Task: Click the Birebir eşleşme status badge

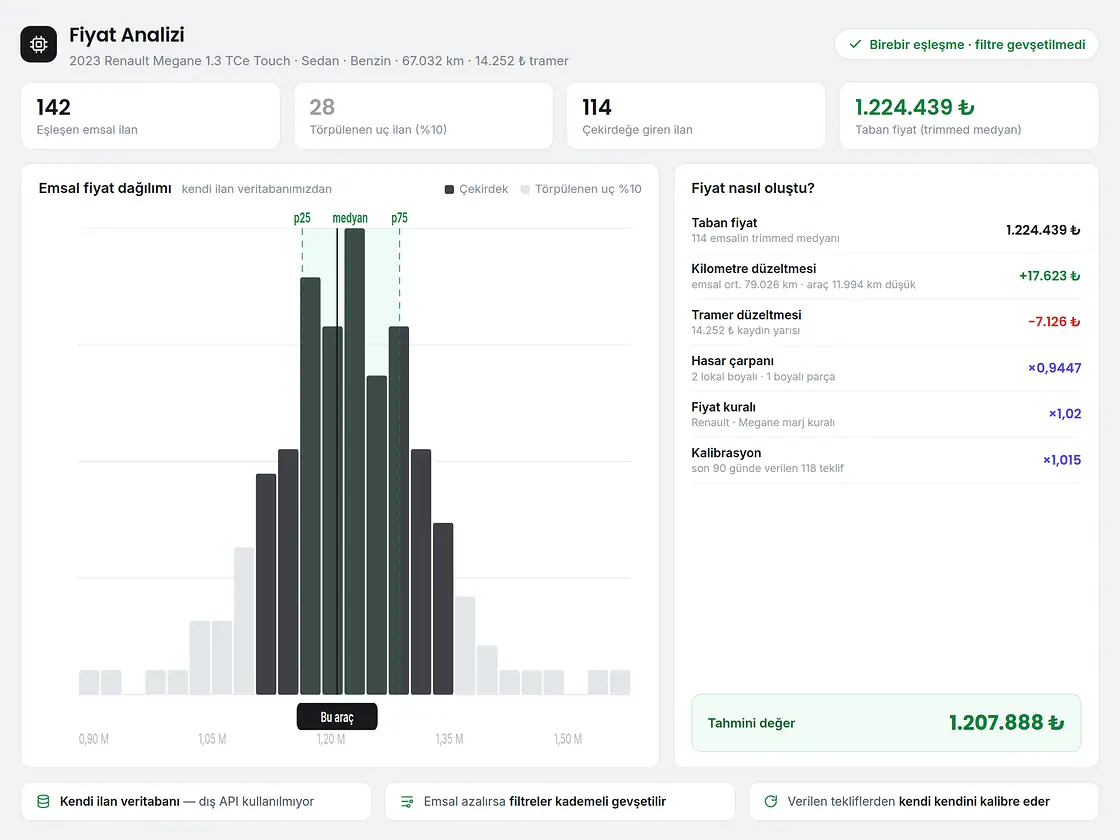Action: pos(966,44)
